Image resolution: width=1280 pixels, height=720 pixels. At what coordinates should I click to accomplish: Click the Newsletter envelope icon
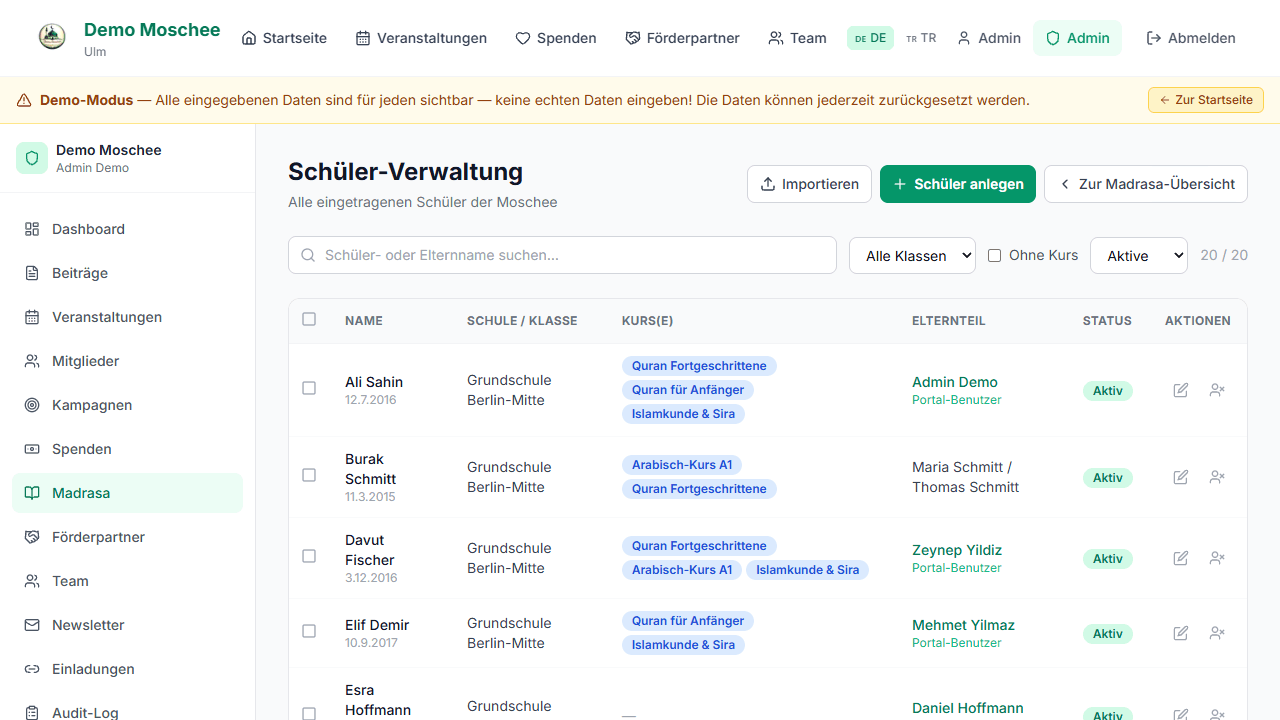(32, 625)
